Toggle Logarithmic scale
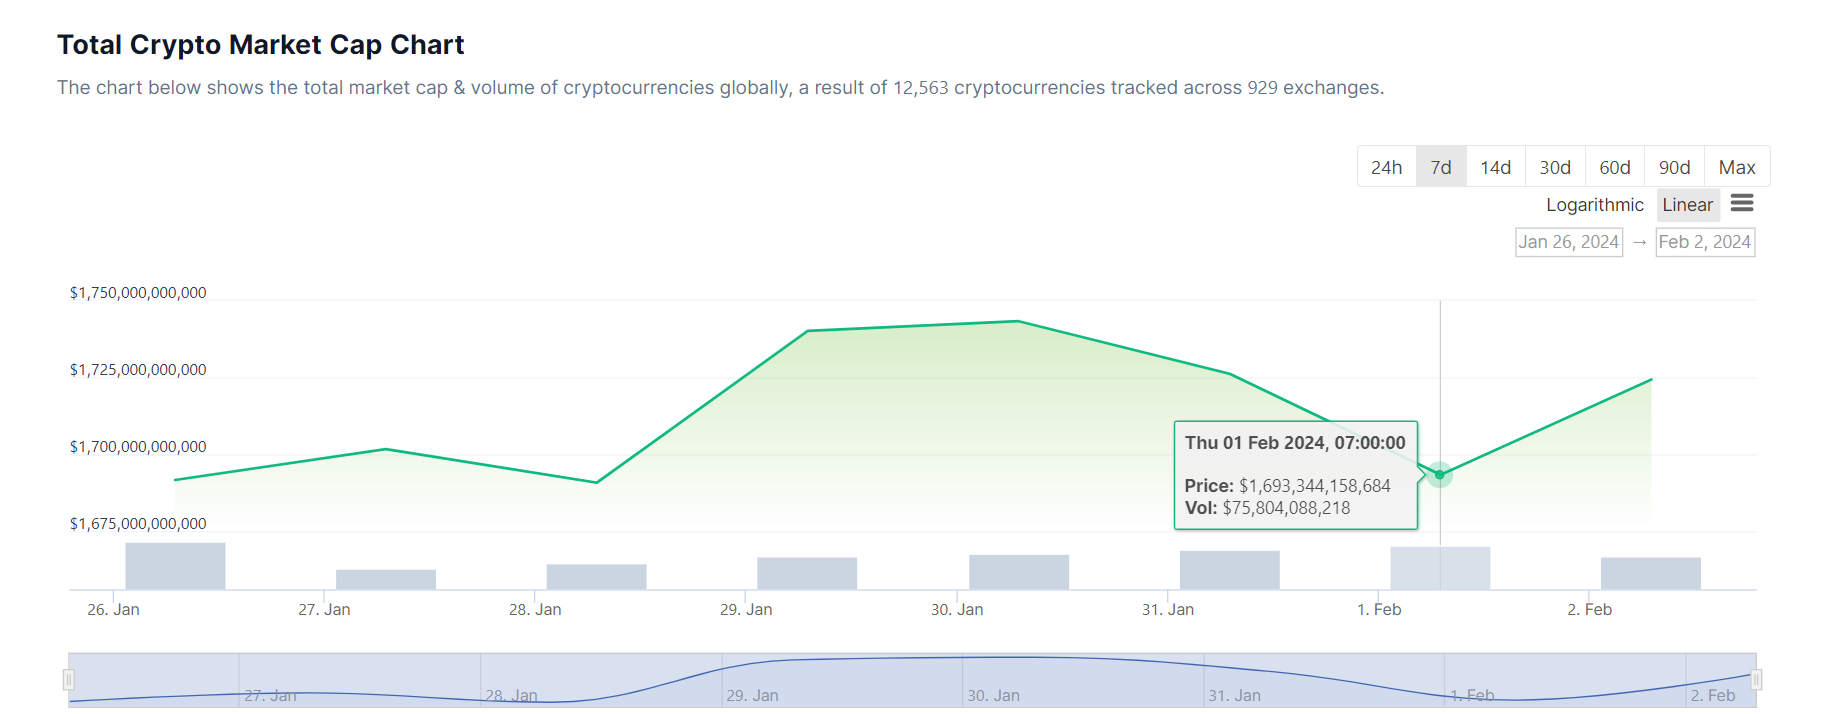The width and height of the screenshot is (1834, 714). (1594, 205)
